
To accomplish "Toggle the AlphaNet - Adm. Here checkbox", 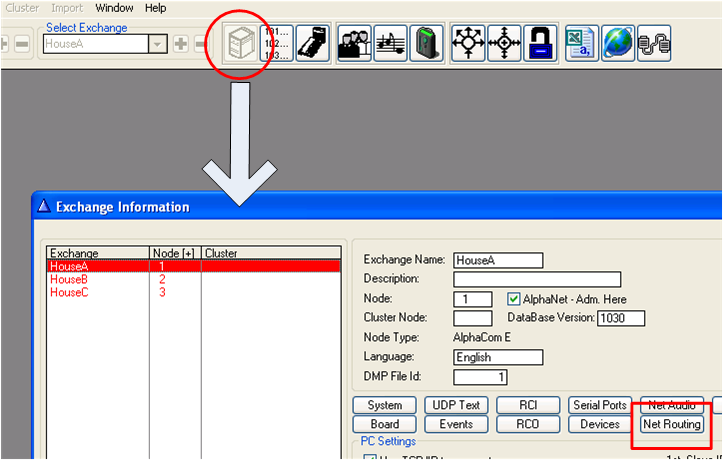I will tap(514, 299).
